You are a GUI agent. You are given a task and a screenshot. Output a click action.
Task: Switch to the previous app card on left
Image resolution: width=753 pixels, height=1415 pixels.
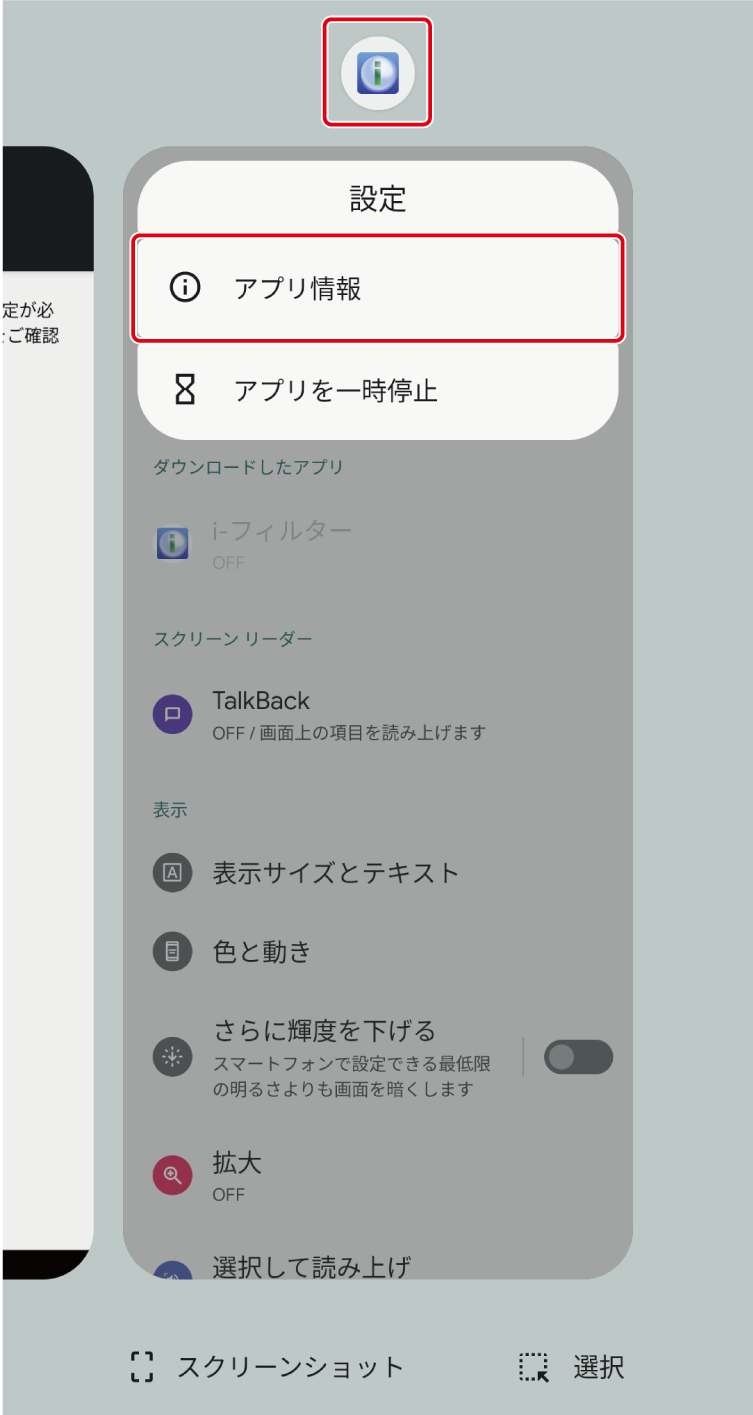click(47, 712)
